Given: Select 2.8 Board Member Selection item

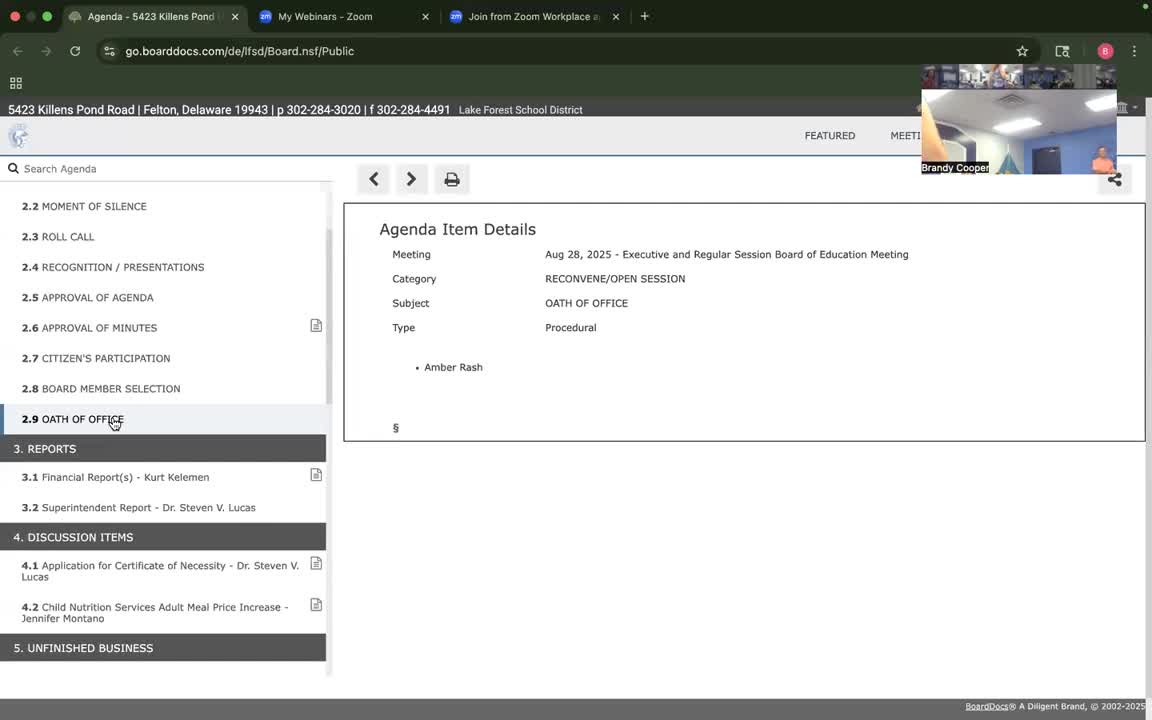Looking at the screenshot, I should click(111, 389).
